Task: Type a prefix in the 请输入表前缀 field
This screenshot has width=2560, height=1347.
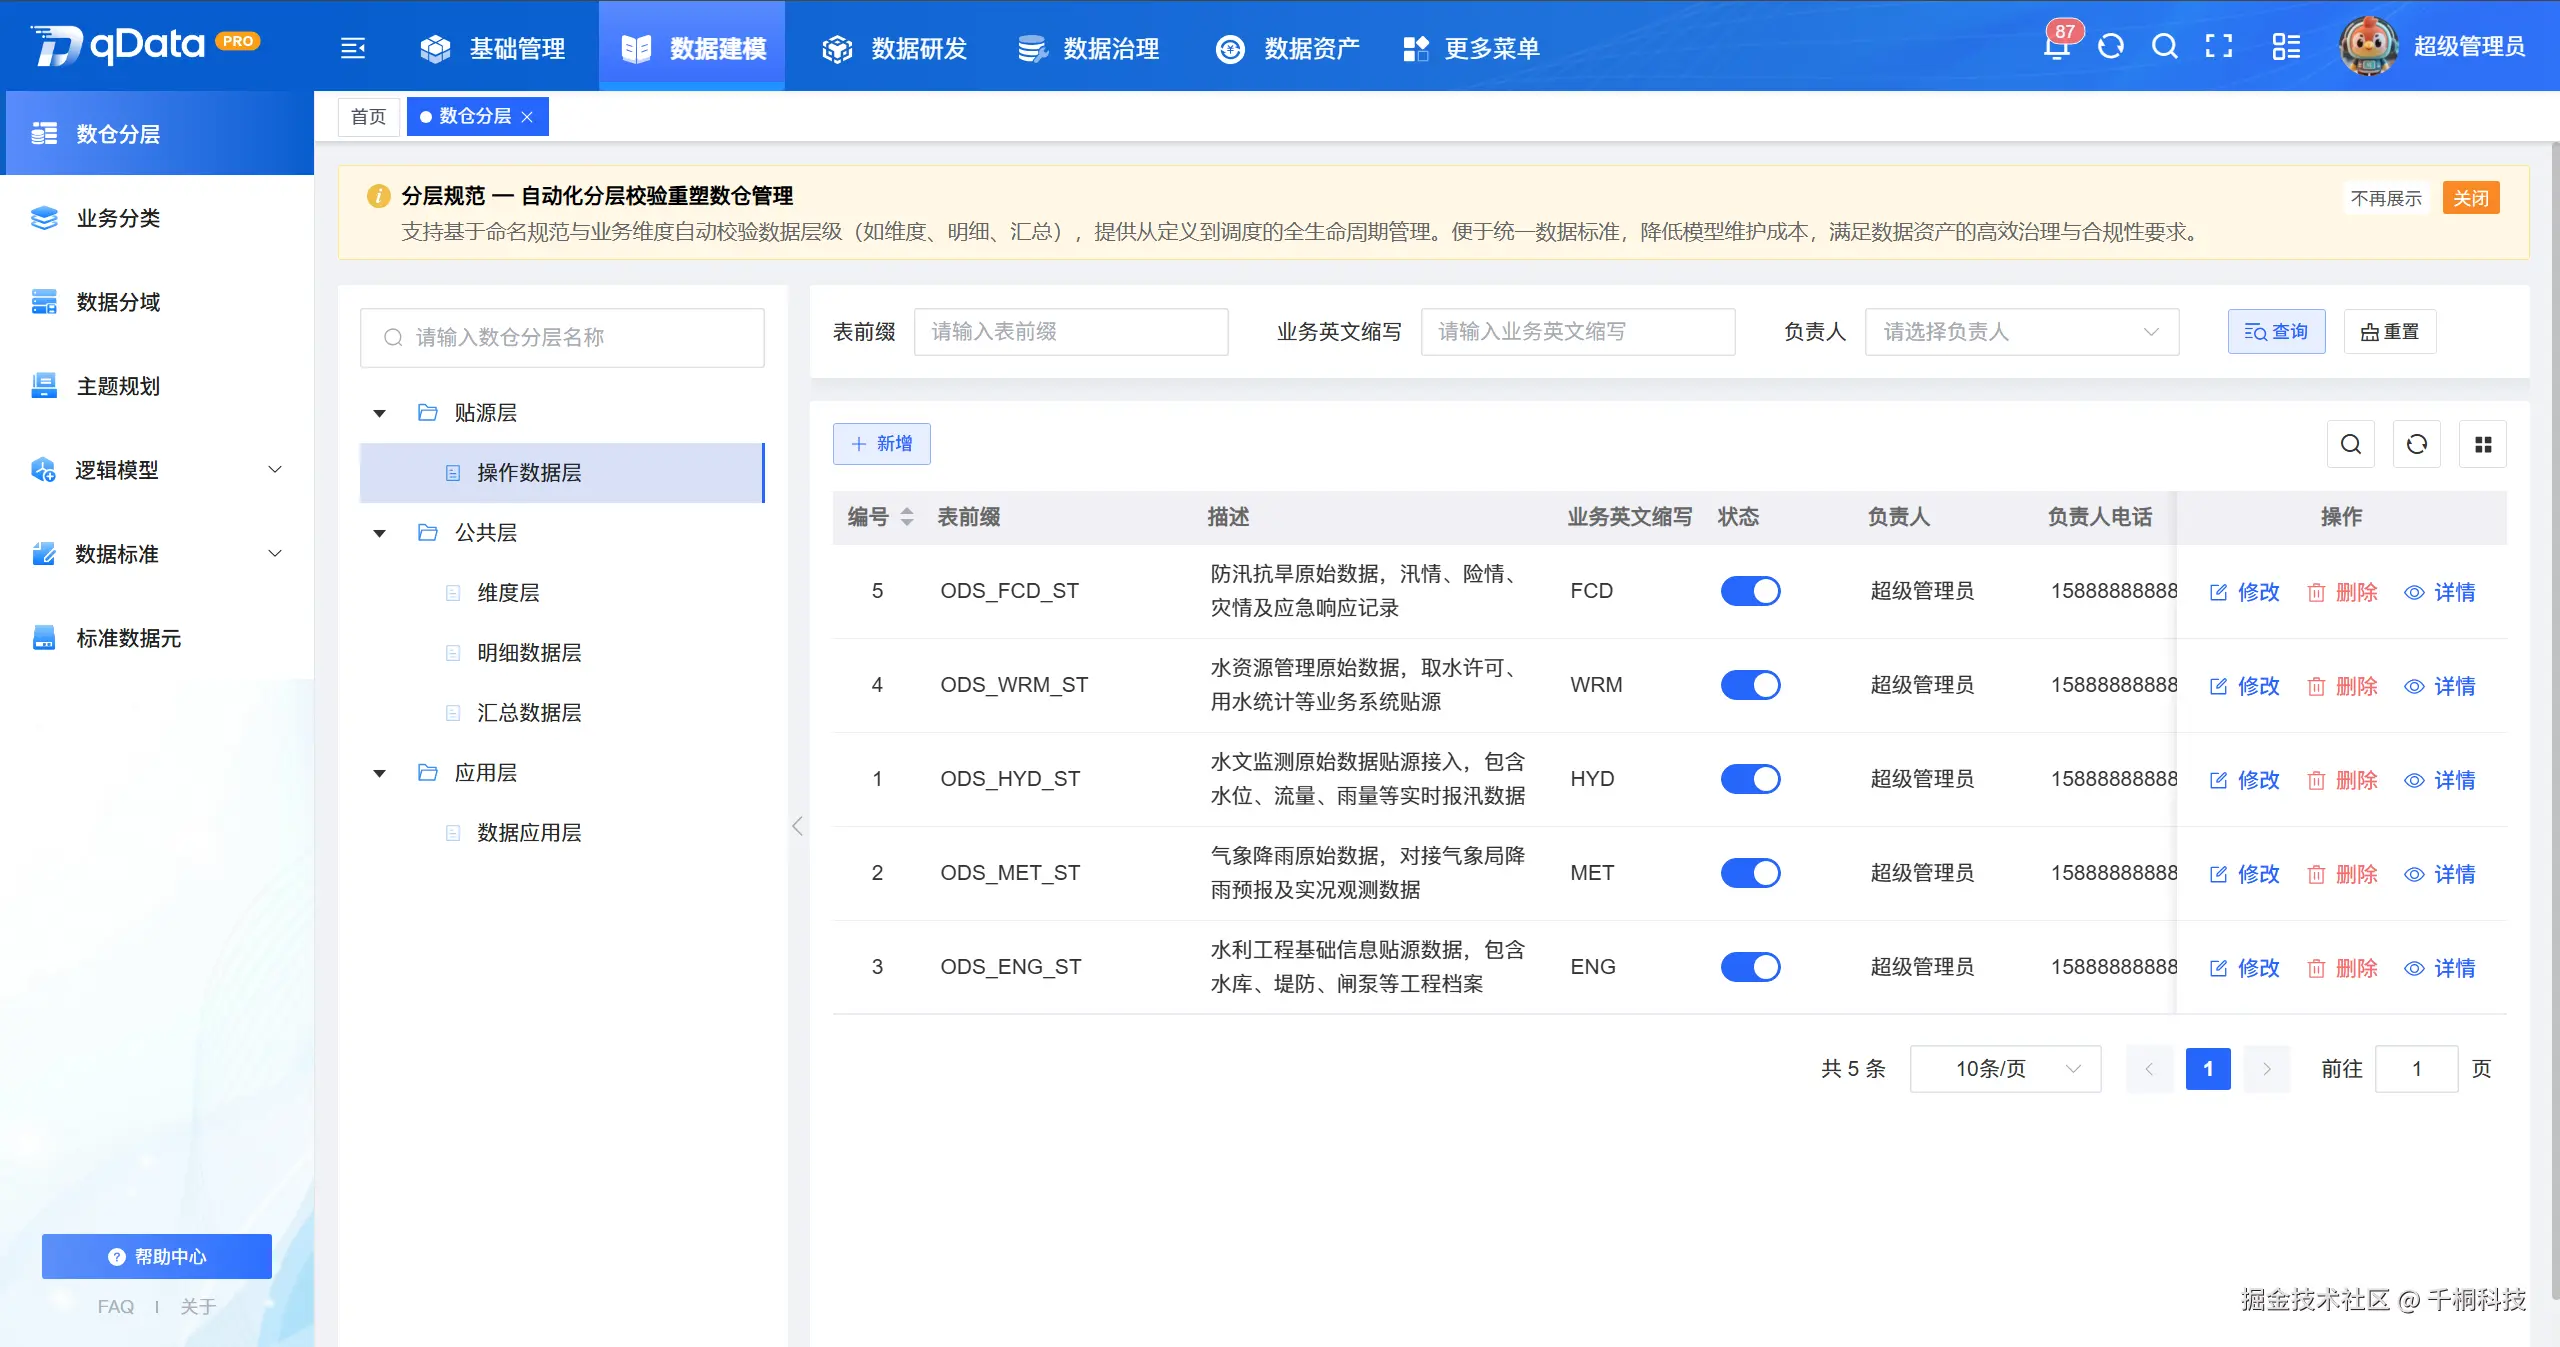Action: click(1070, 332)
